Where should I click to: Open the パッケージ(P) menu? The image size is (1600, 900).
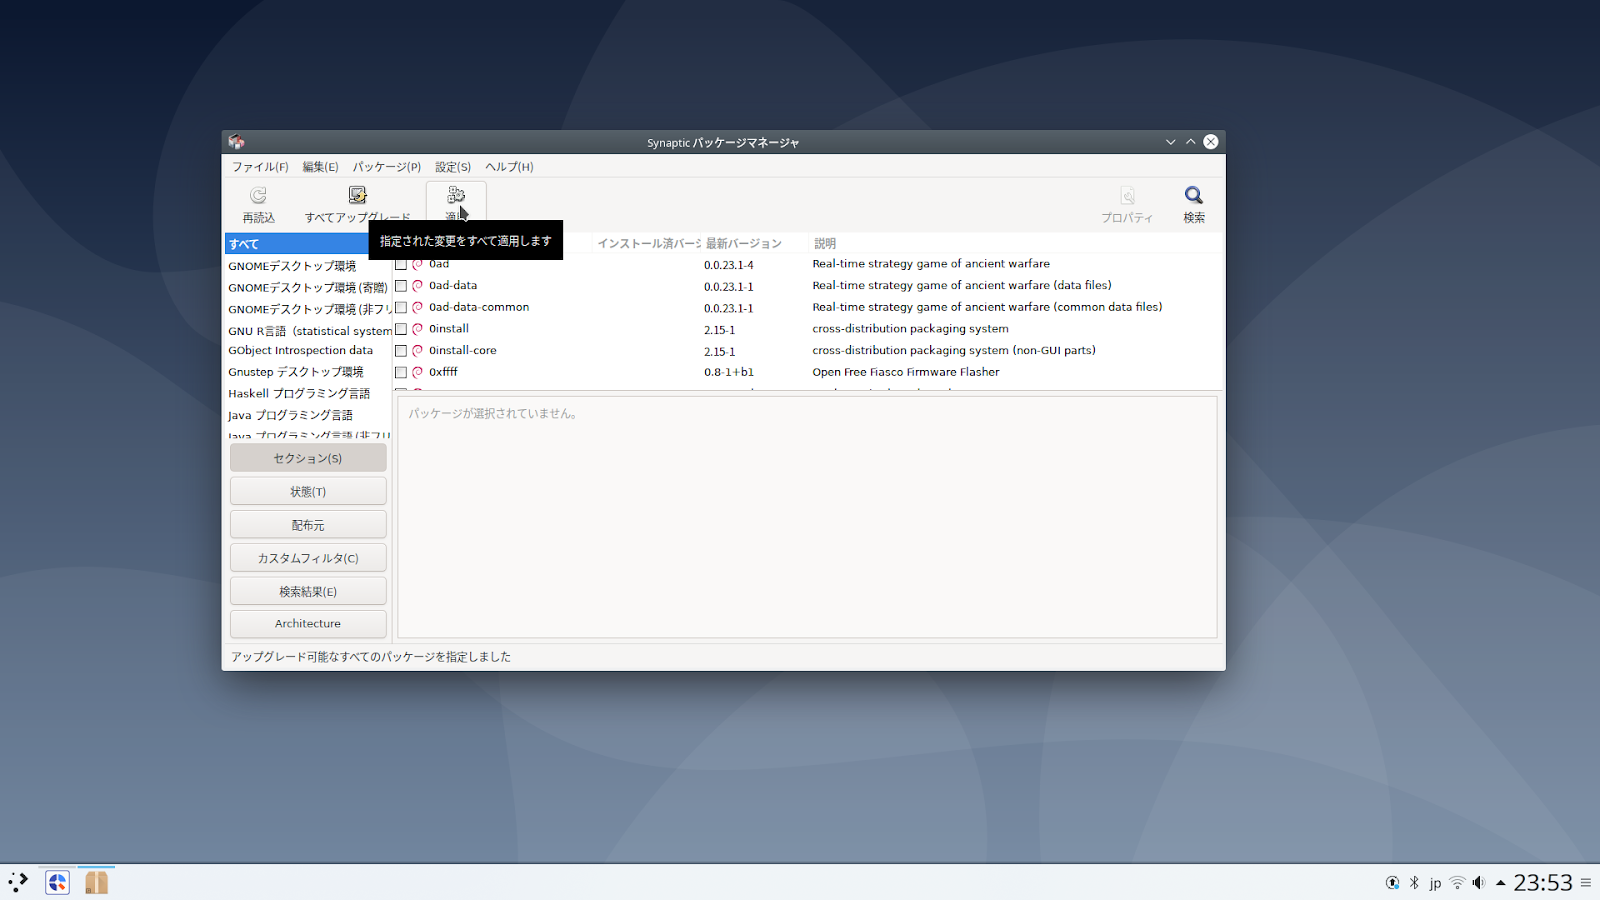(x=386, y=167)
